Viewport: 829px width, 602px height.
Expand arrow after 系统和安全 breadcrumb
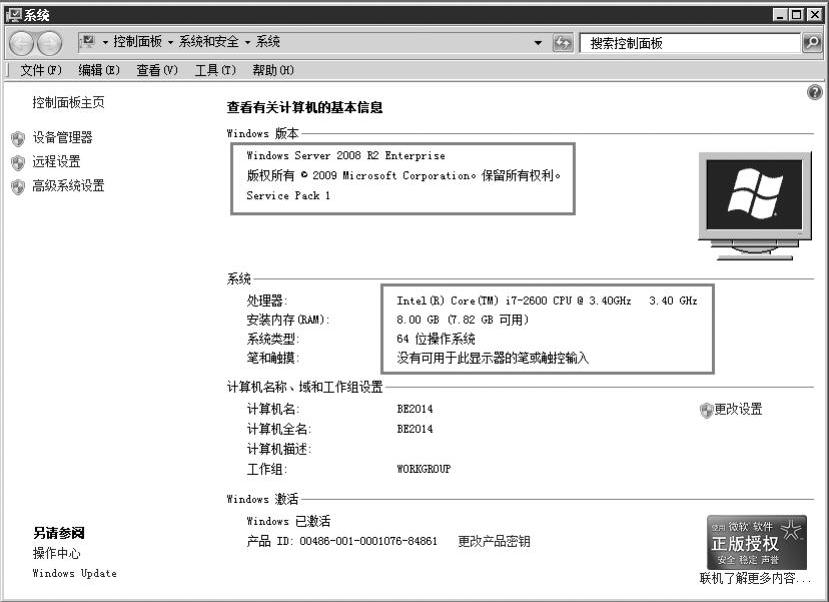247,42
